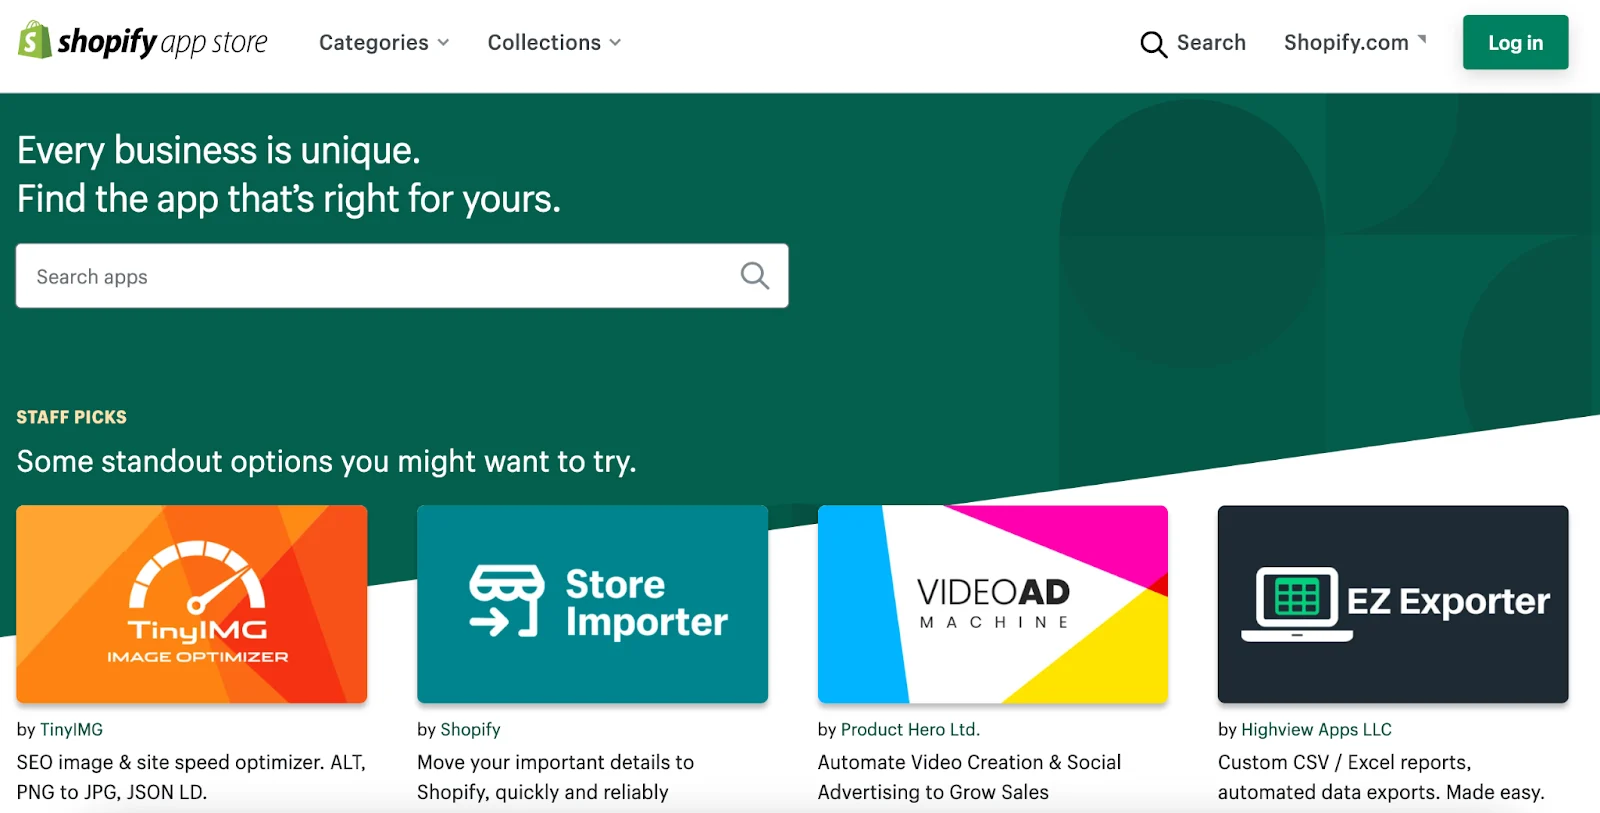Image resolution: width=1600 pixels, height=813 pixels.
Task: Open the Collections dropdown menu
Action: tap(554, 43)
